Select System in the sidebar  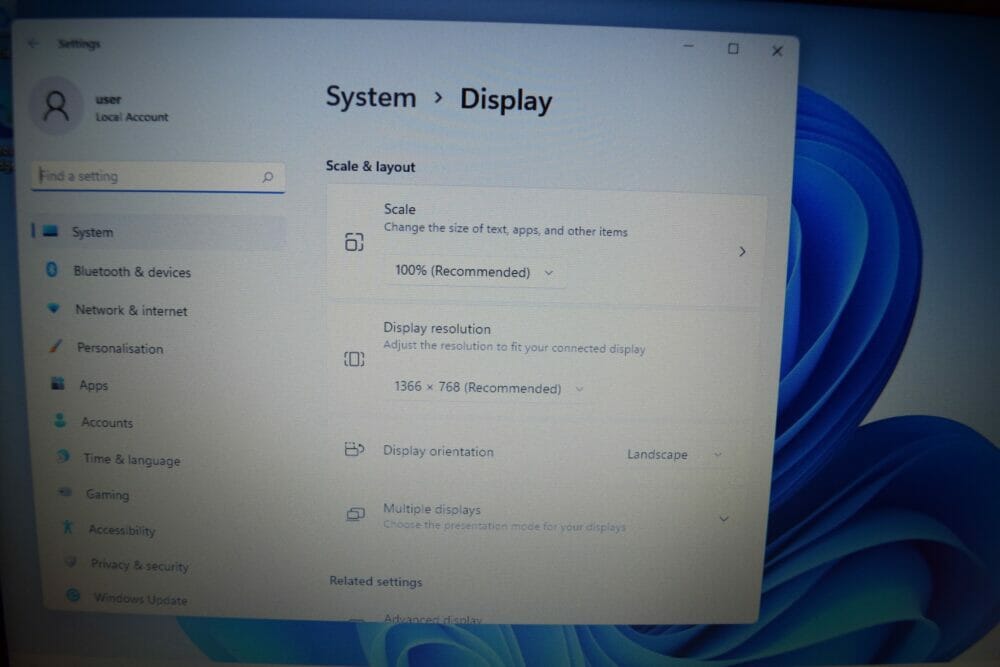tap(159, 232)
